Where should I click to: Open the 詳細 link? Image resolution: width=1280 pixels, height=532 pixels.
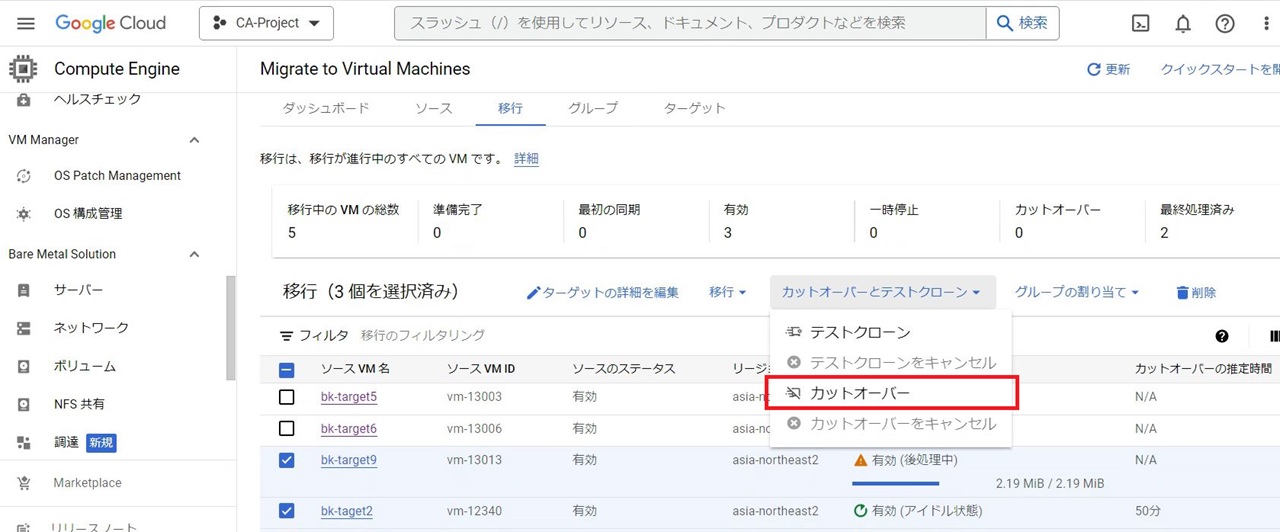[x=527, y=159]
